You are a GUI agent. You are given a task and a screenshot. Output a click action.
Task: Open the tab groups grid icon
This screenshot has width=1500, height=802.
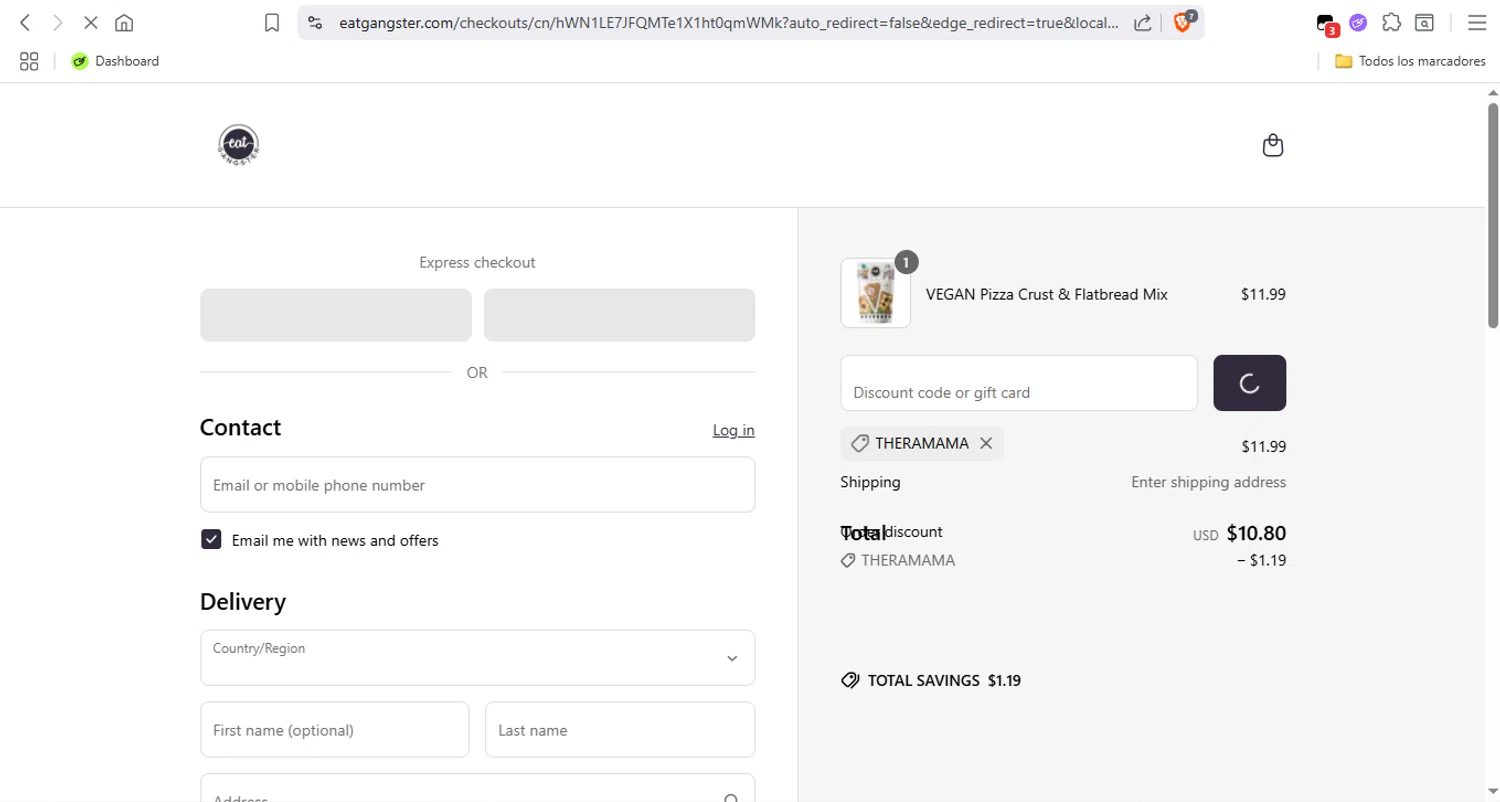(29, 61)
